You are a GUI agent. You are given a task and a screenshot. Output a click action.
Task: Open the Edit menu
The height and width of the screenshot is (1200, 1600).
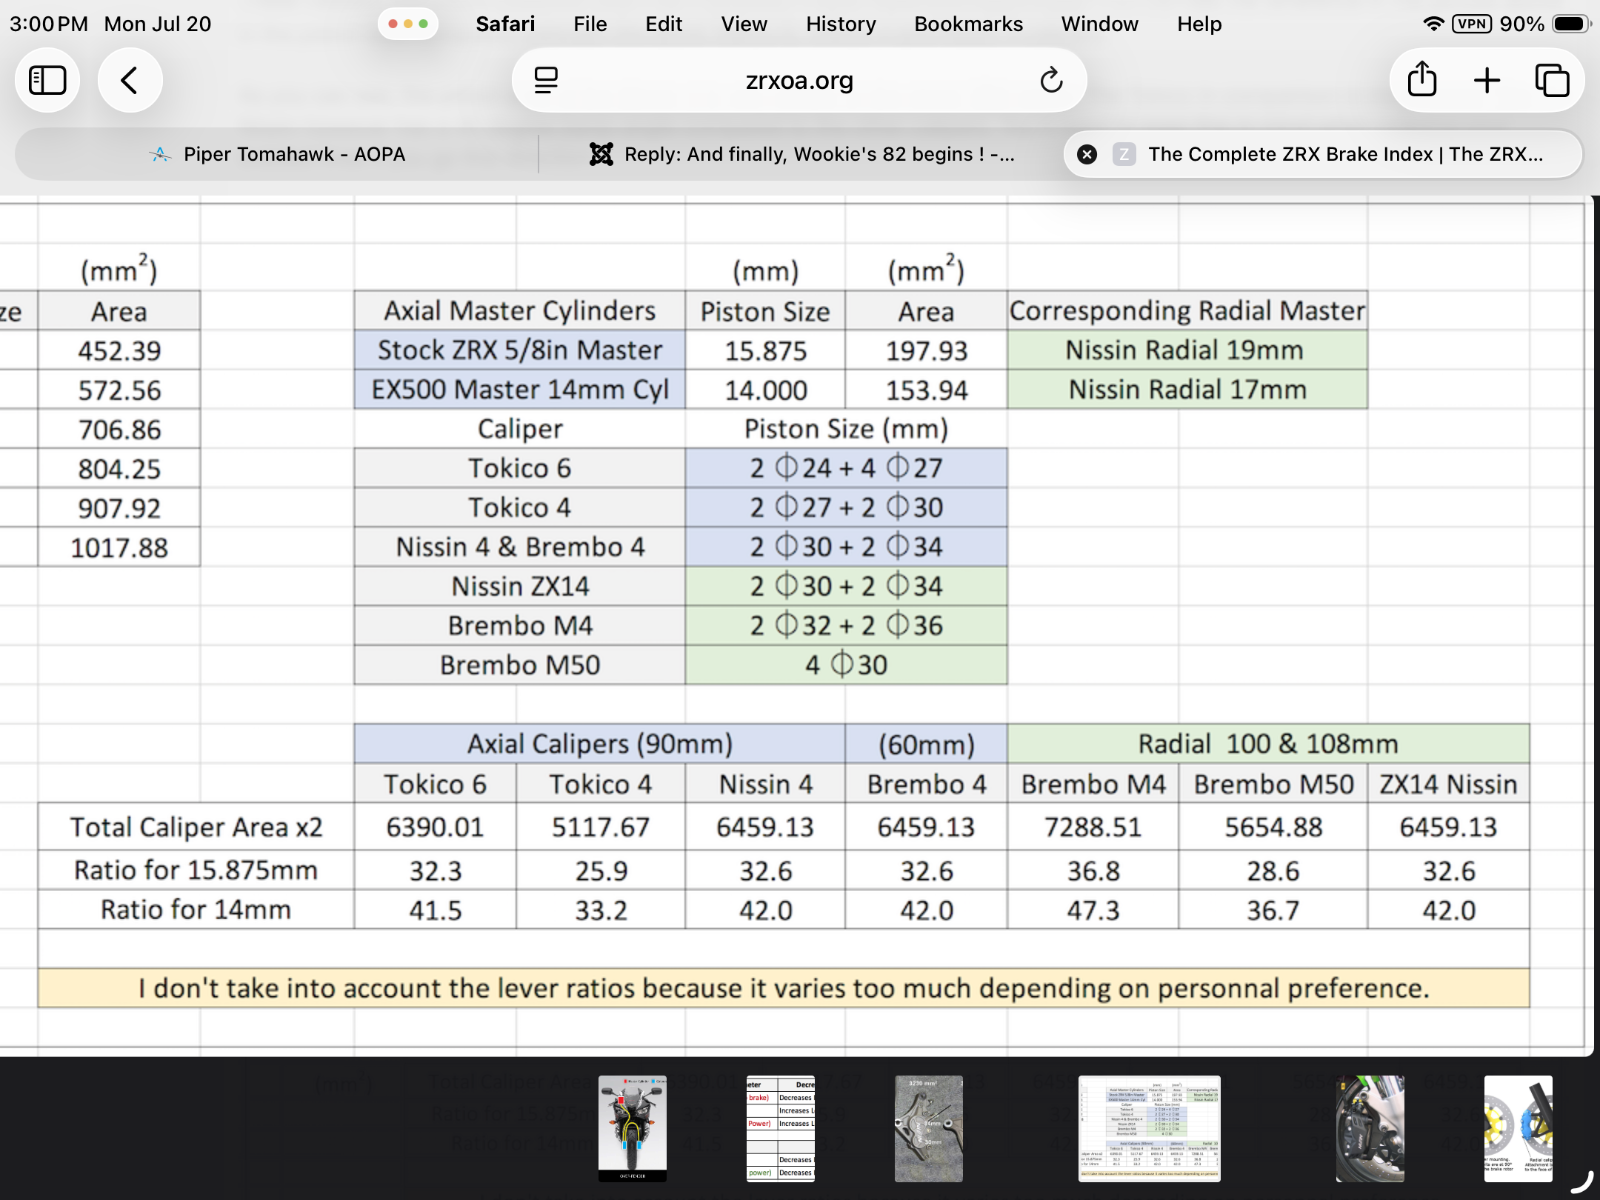click(x=663, y=24)
